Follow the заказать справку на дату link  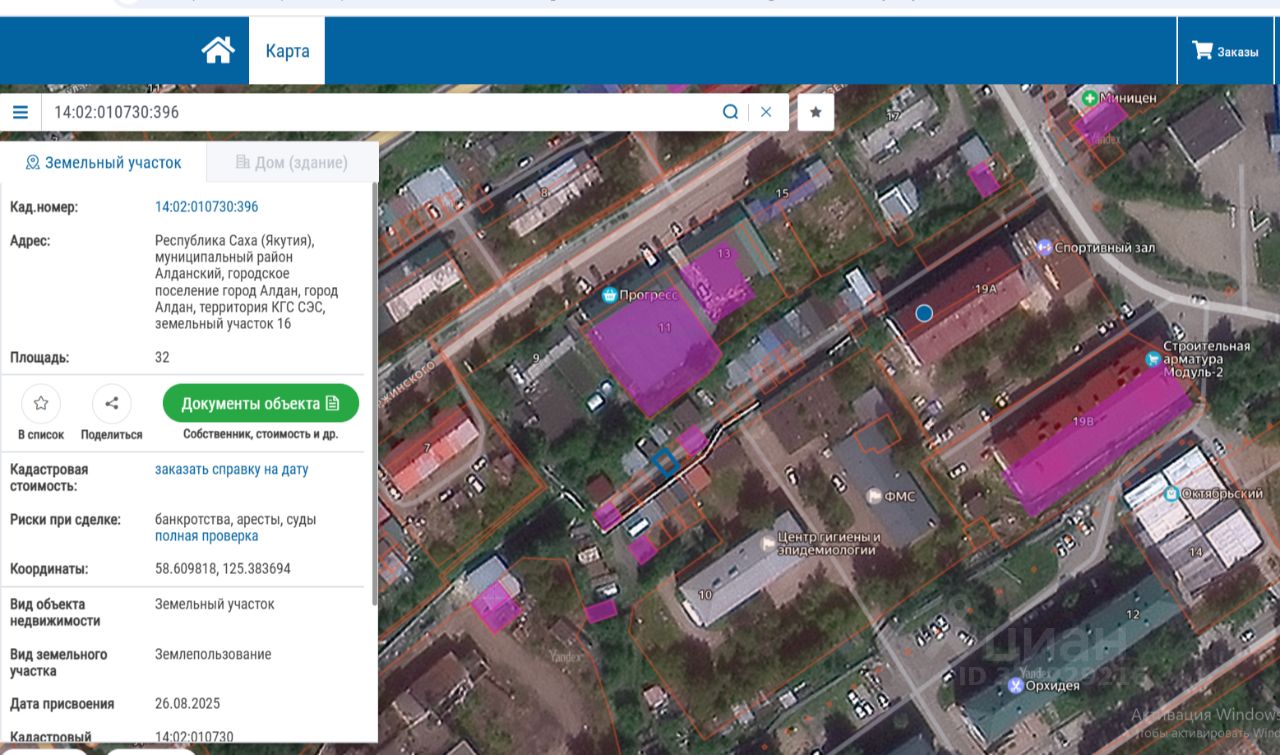pos(231,469)
